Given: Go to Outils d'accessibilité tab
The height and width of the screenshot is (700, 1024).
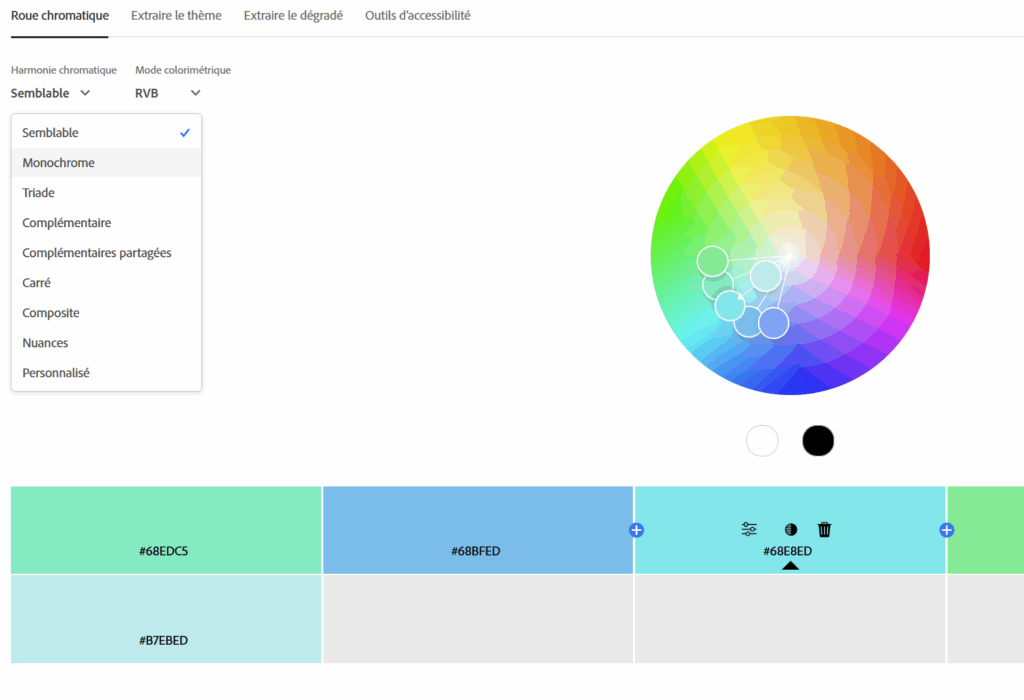Looking at the screenshot, I should click(x=417, y=16).
